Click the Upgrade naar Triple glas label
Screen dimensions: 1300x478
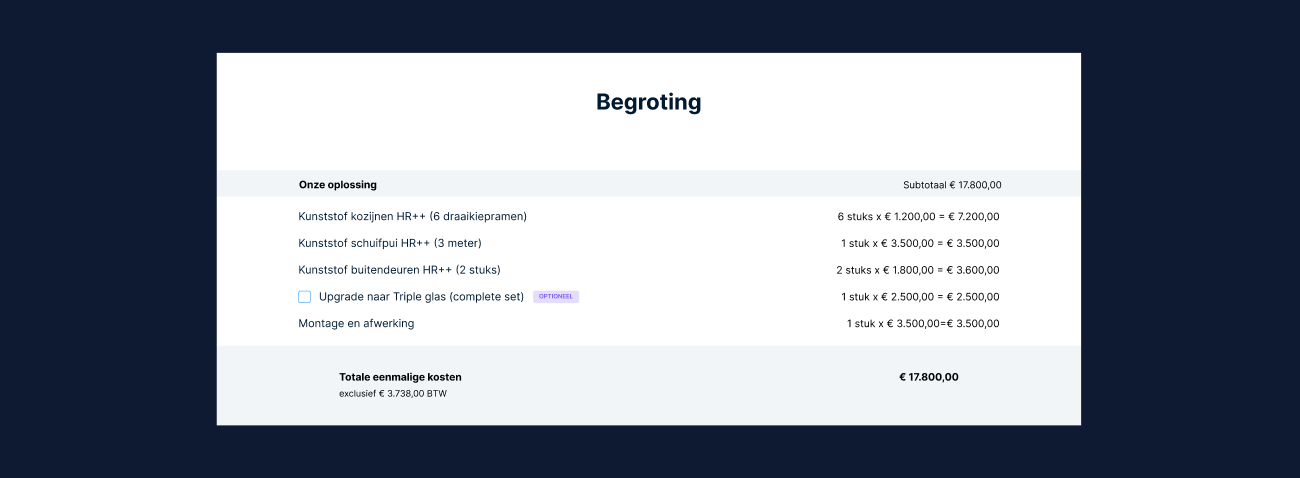(421, 297)
